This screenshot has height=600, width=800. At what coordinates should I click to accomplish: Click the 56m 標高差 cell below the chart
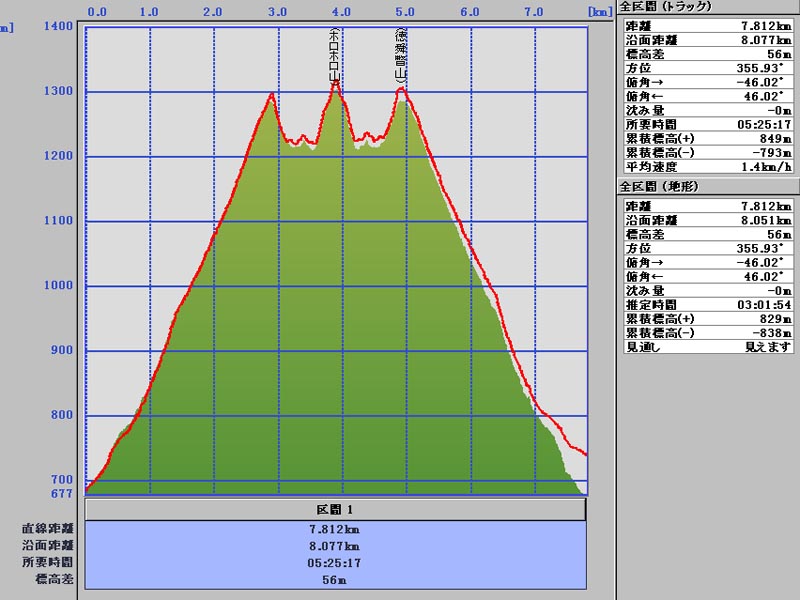tap(335, 579)
